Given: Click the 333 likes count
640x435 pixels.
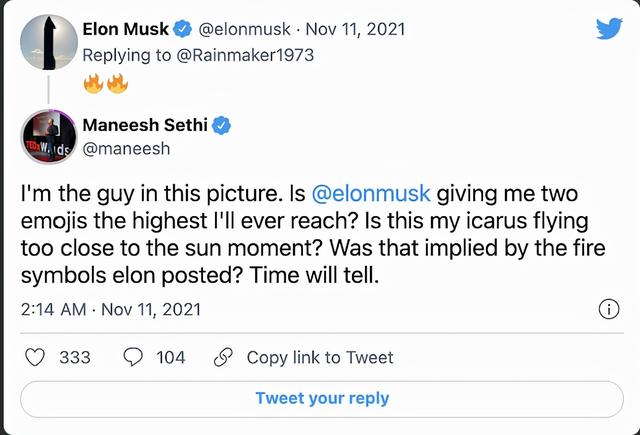Looking at the screenshot, I should coord(75,357).
